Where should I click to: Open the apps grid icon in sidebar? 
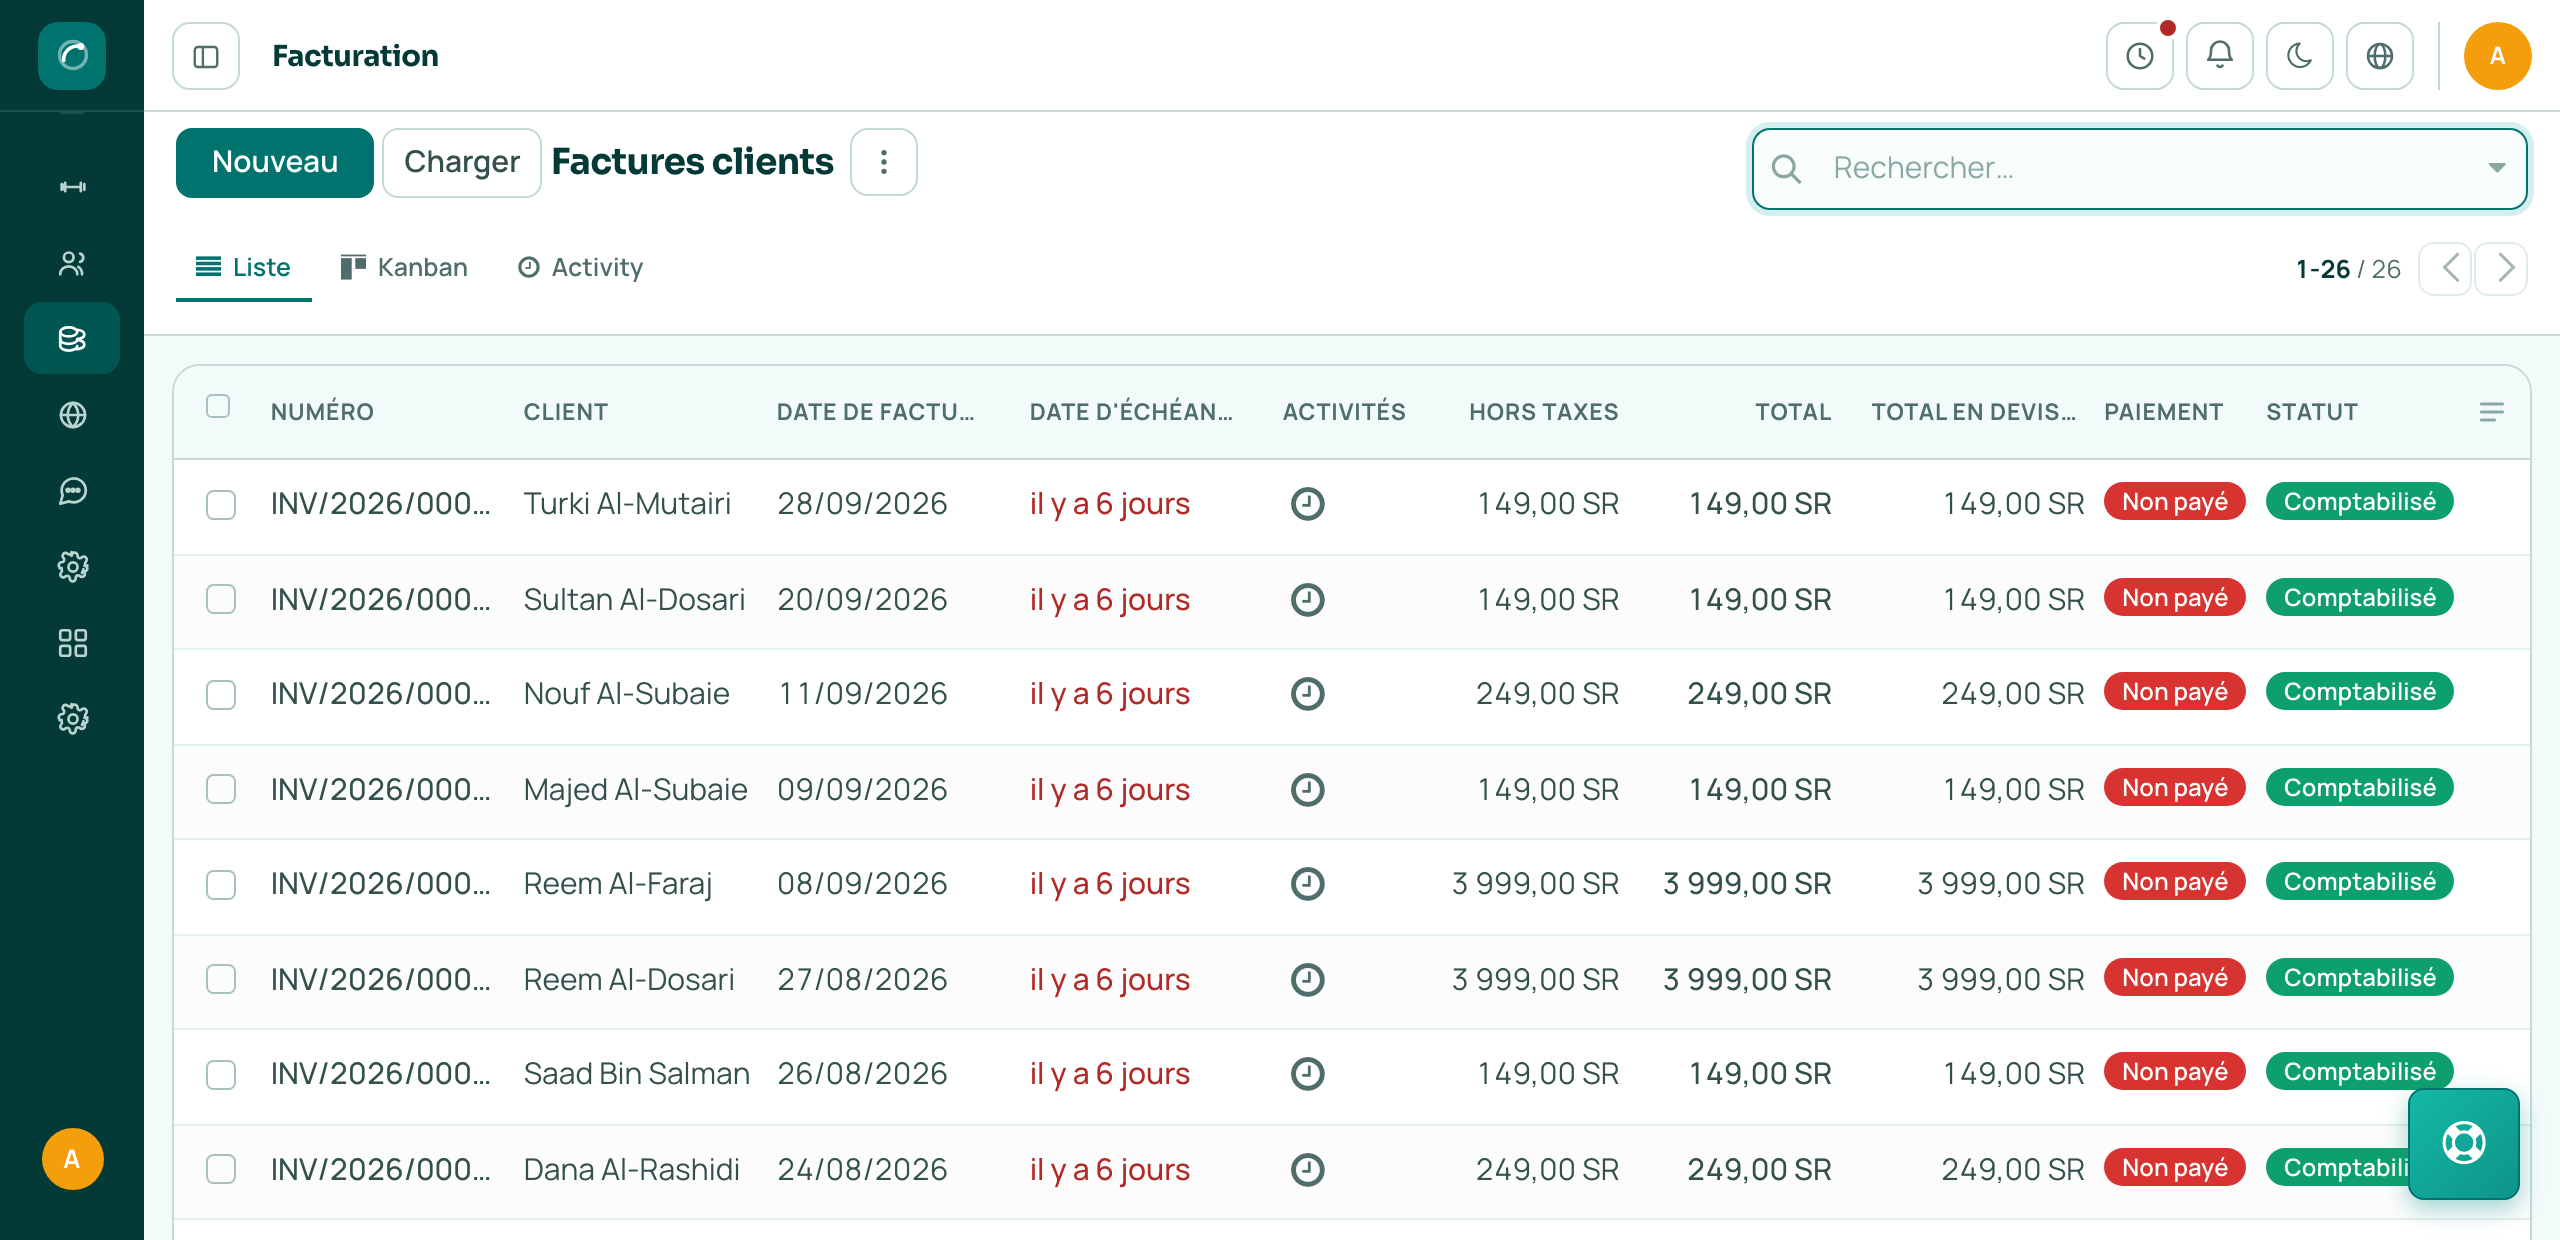[72, 642]
